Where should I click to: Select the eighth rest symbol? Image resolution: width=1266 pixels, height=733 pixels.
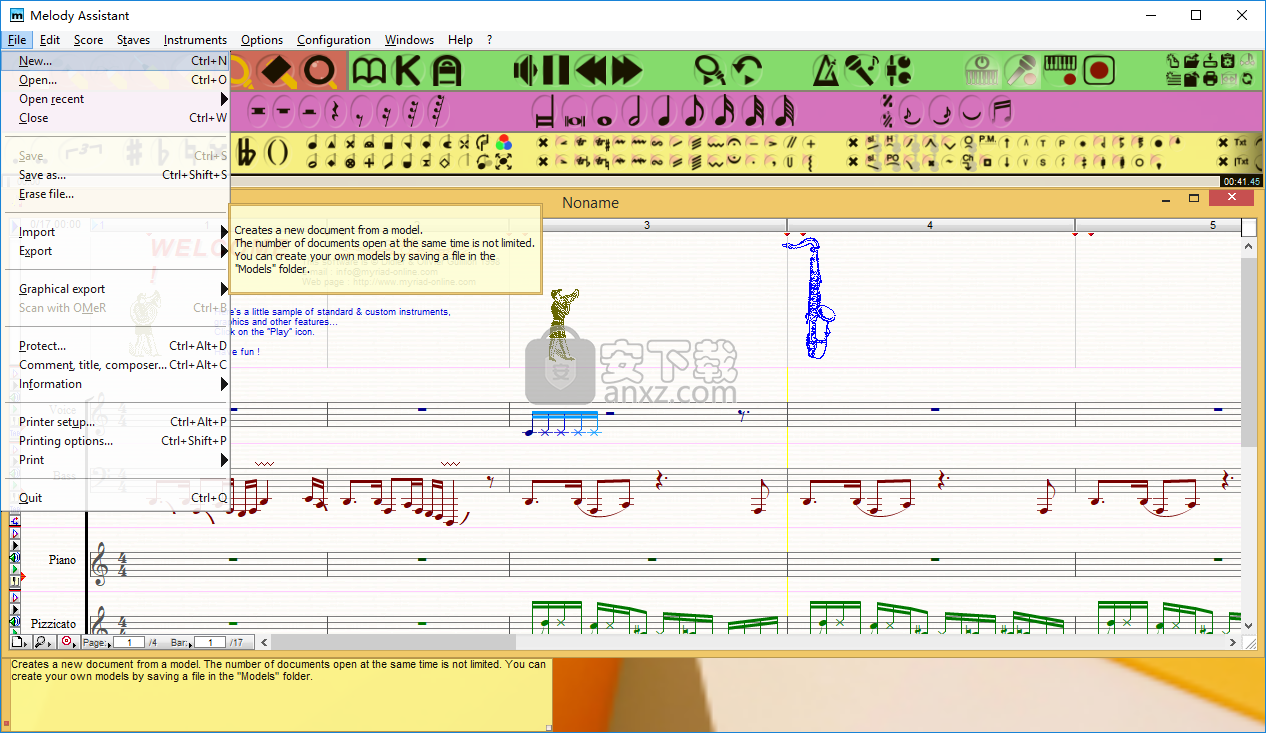pyautogui.click(x=360, y=111)
